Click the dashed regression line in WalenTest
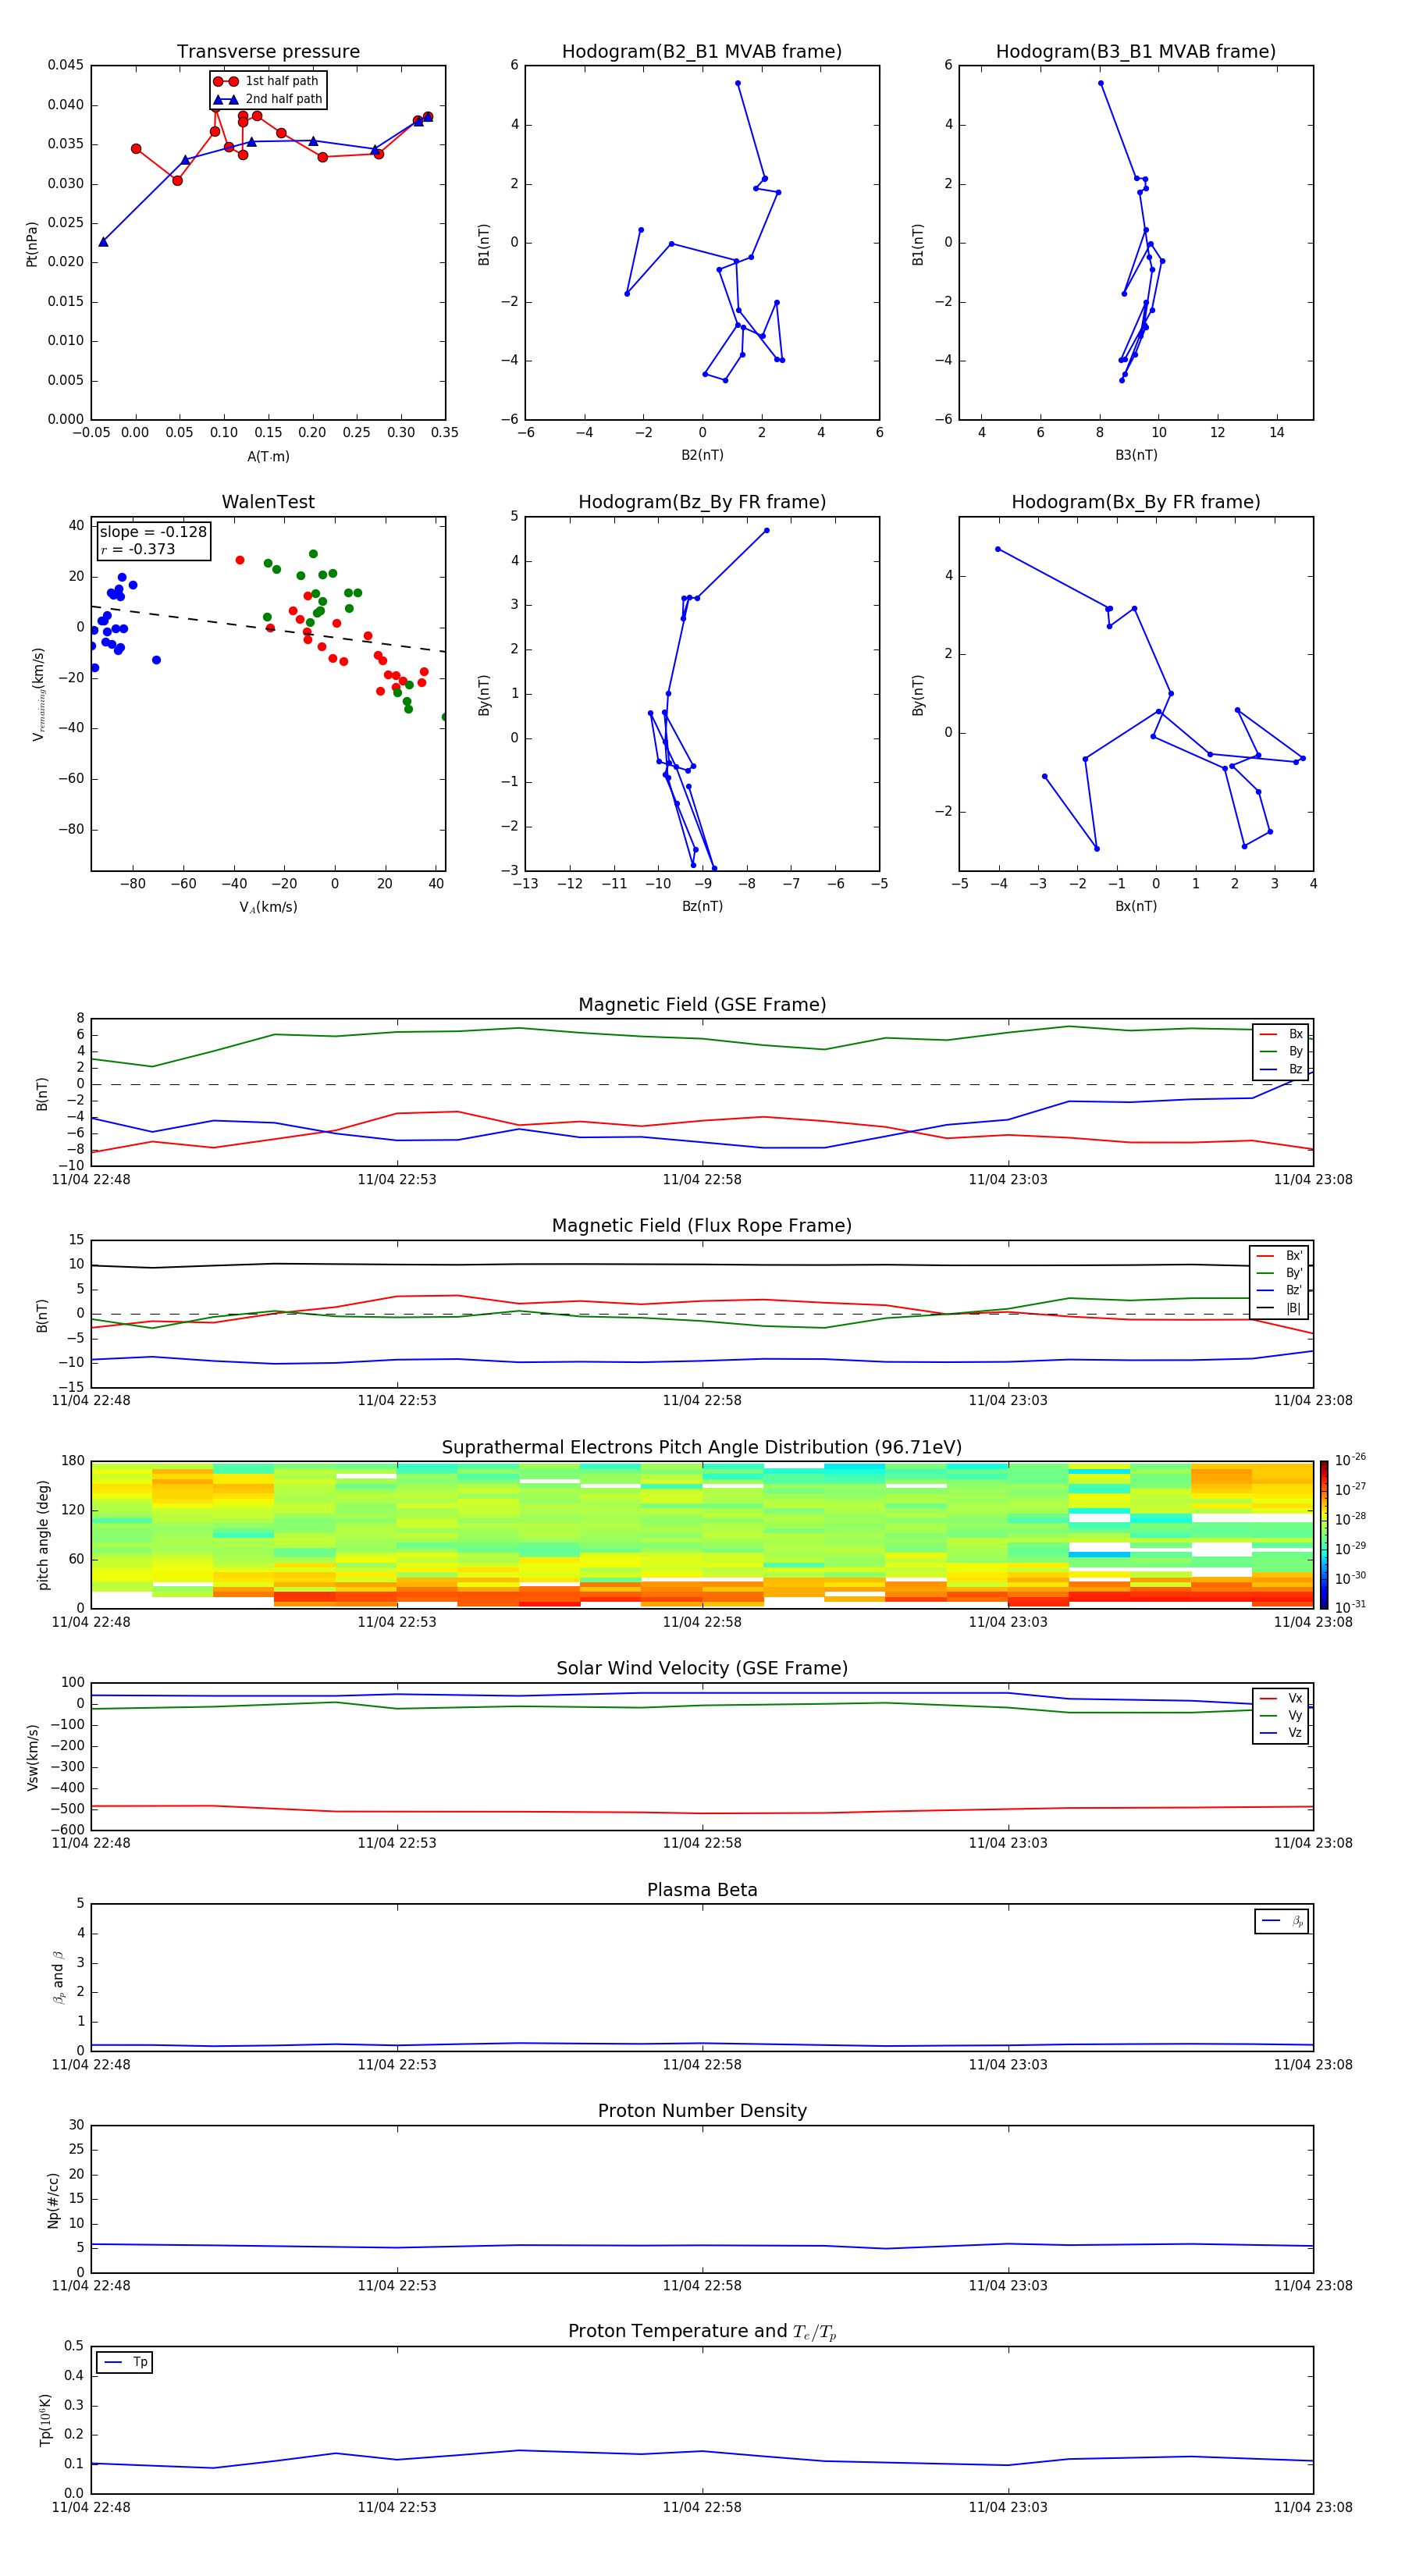The image size is (1405, 2576). (268, 629)
